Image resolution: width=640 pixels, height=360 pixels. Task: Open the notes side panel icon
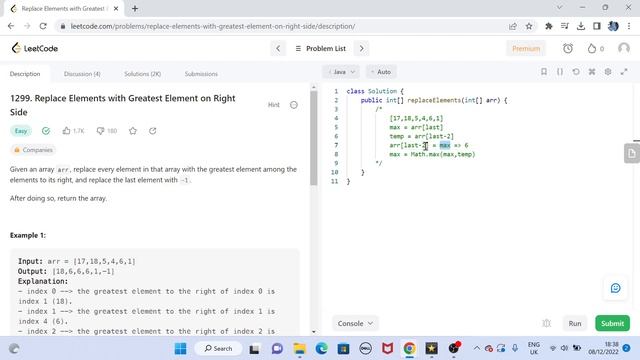[631, 153]
